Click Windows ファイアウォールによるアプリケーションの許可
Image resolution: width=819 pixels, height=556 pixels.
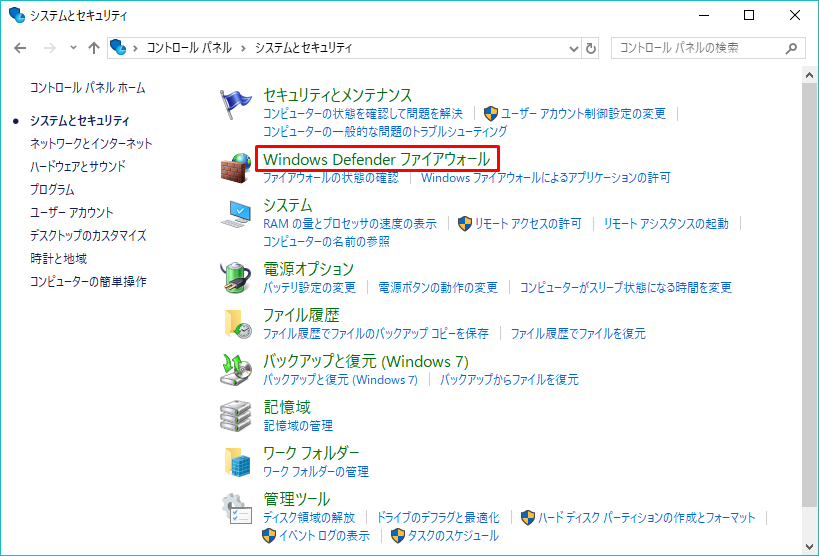click(545, 178)
